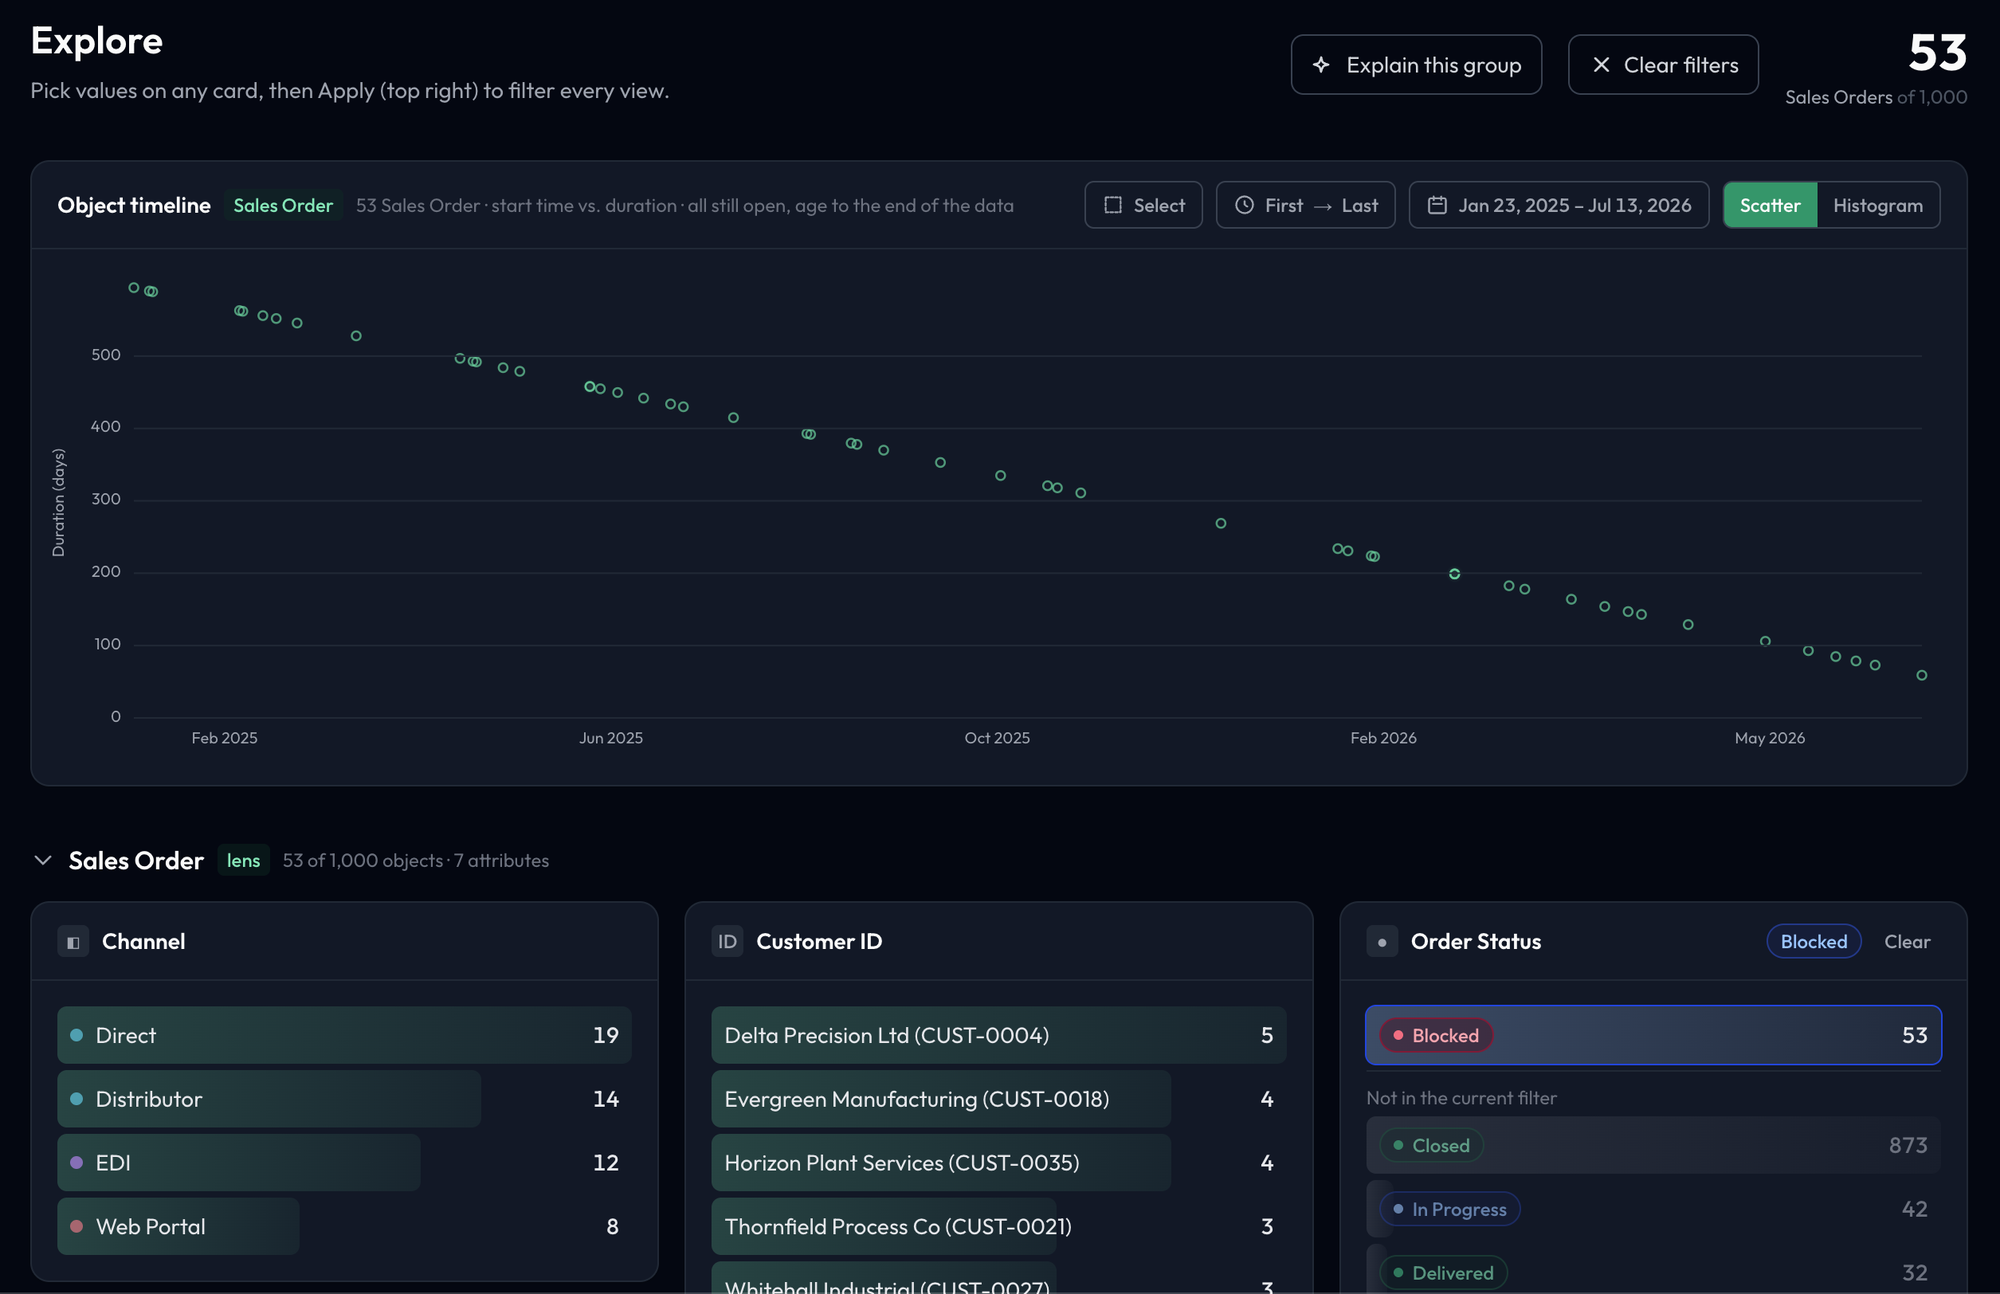Click the purple dot beside EDI
Image resolution: width=2000 pixels, height=1294 pixels.
[x=76, y=1163]
